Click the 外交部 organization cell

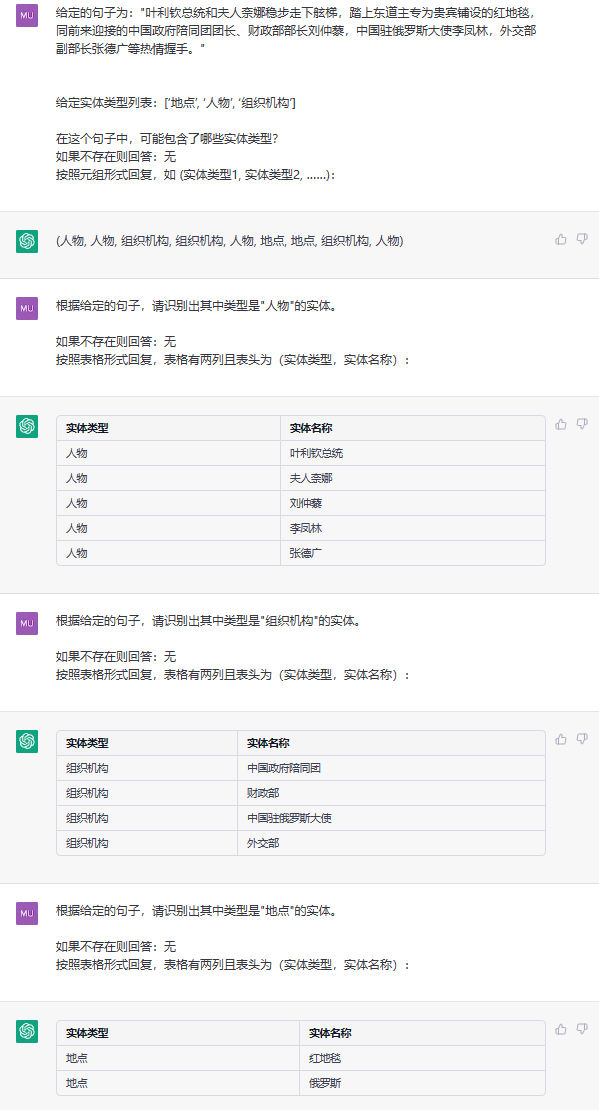[391, 843]
